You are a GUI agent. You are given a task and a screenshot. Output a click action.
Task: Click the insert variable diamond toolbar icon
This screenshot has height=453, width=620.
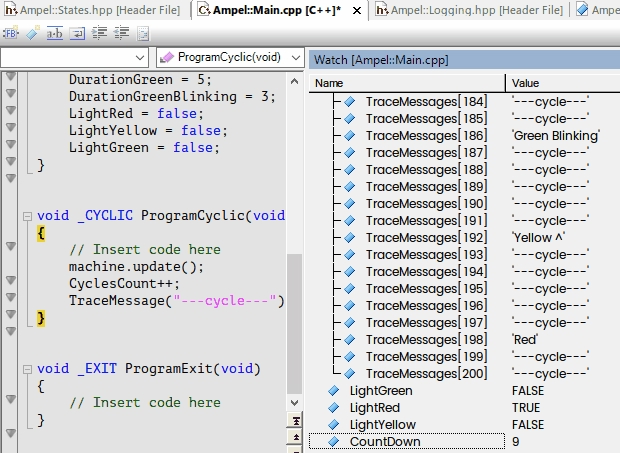(32, 34)
